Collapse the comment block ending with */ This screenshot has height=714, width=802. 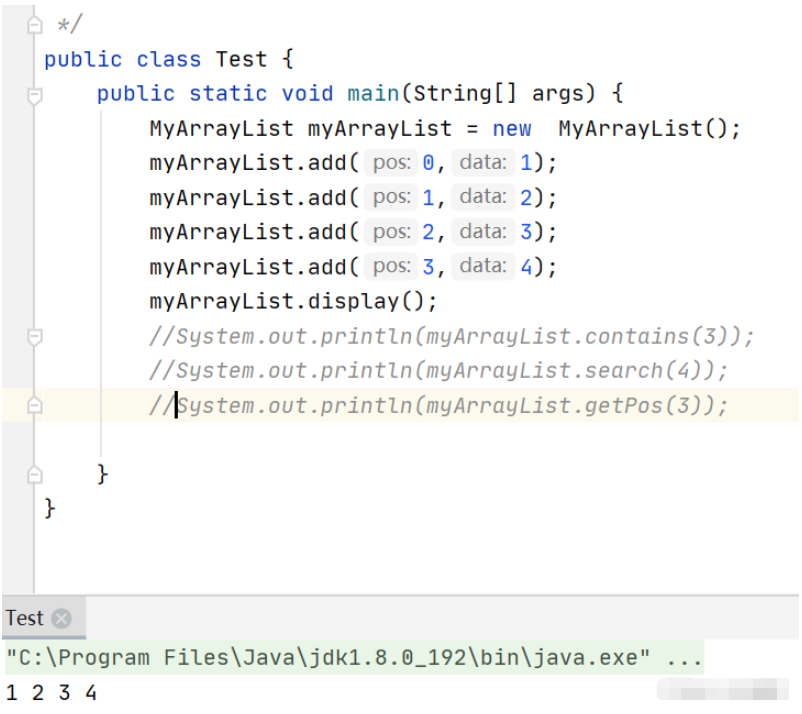pyautogui.click(x=35, y=25)
